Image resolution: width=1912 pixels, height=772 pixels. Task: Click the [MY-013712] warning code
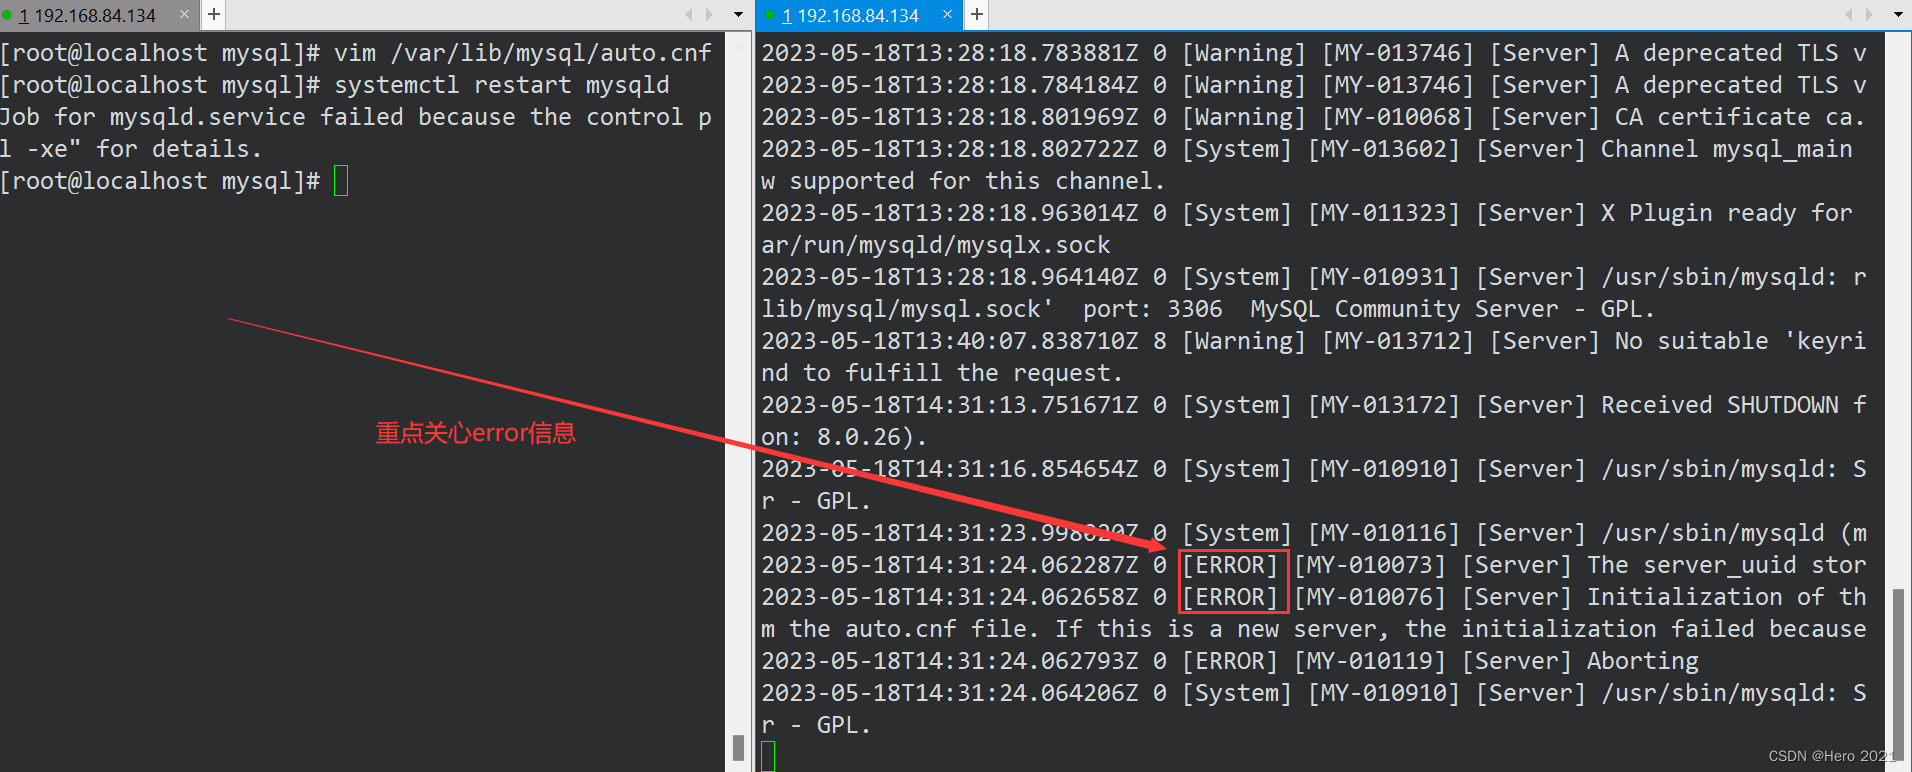(x=1398, y=341)
